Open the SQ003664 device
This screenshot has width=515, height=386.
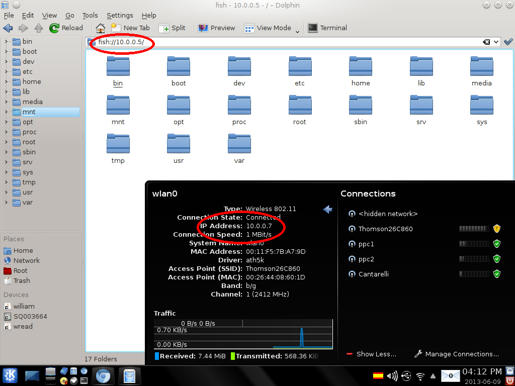tap(25, 316)
